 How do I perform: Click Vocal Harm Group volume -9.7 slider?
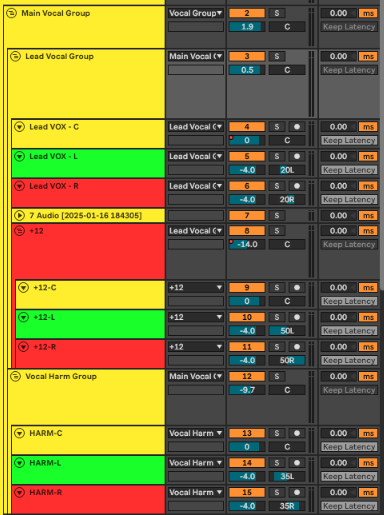[x=247, y=390]
